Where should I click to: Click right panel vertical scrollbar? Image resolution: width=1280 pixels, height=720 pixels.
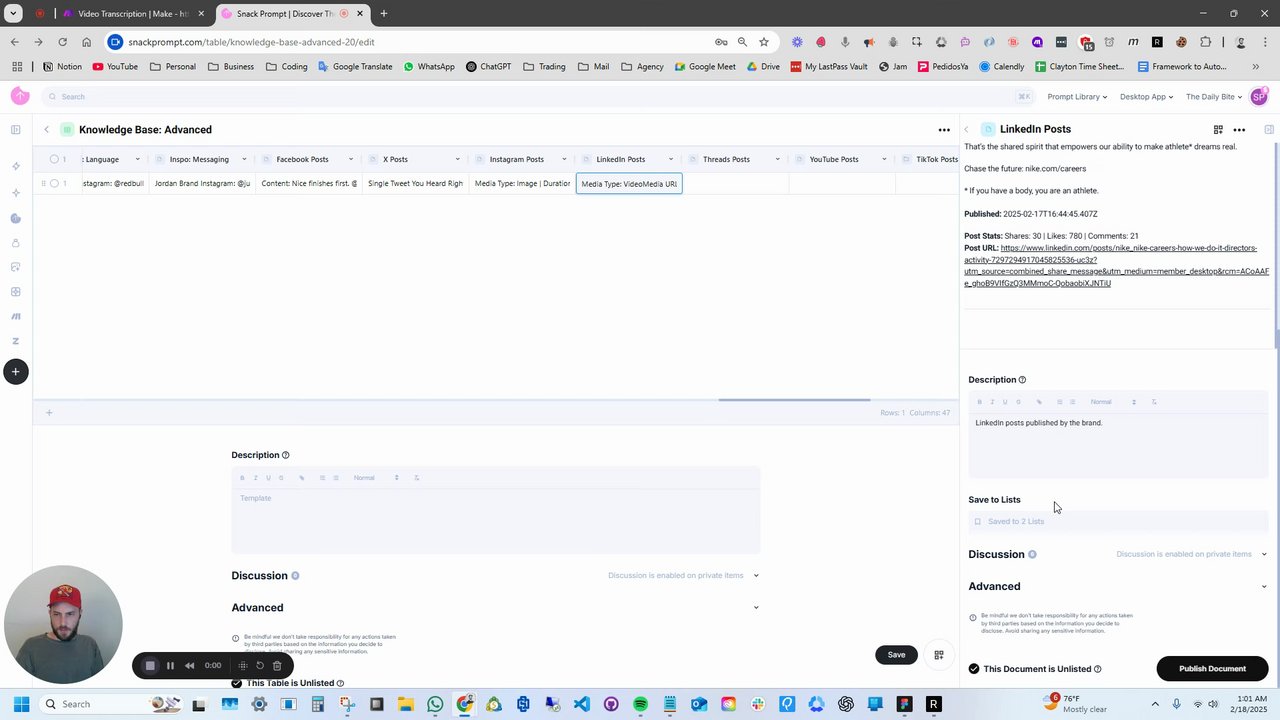[x=1275, y=245]
